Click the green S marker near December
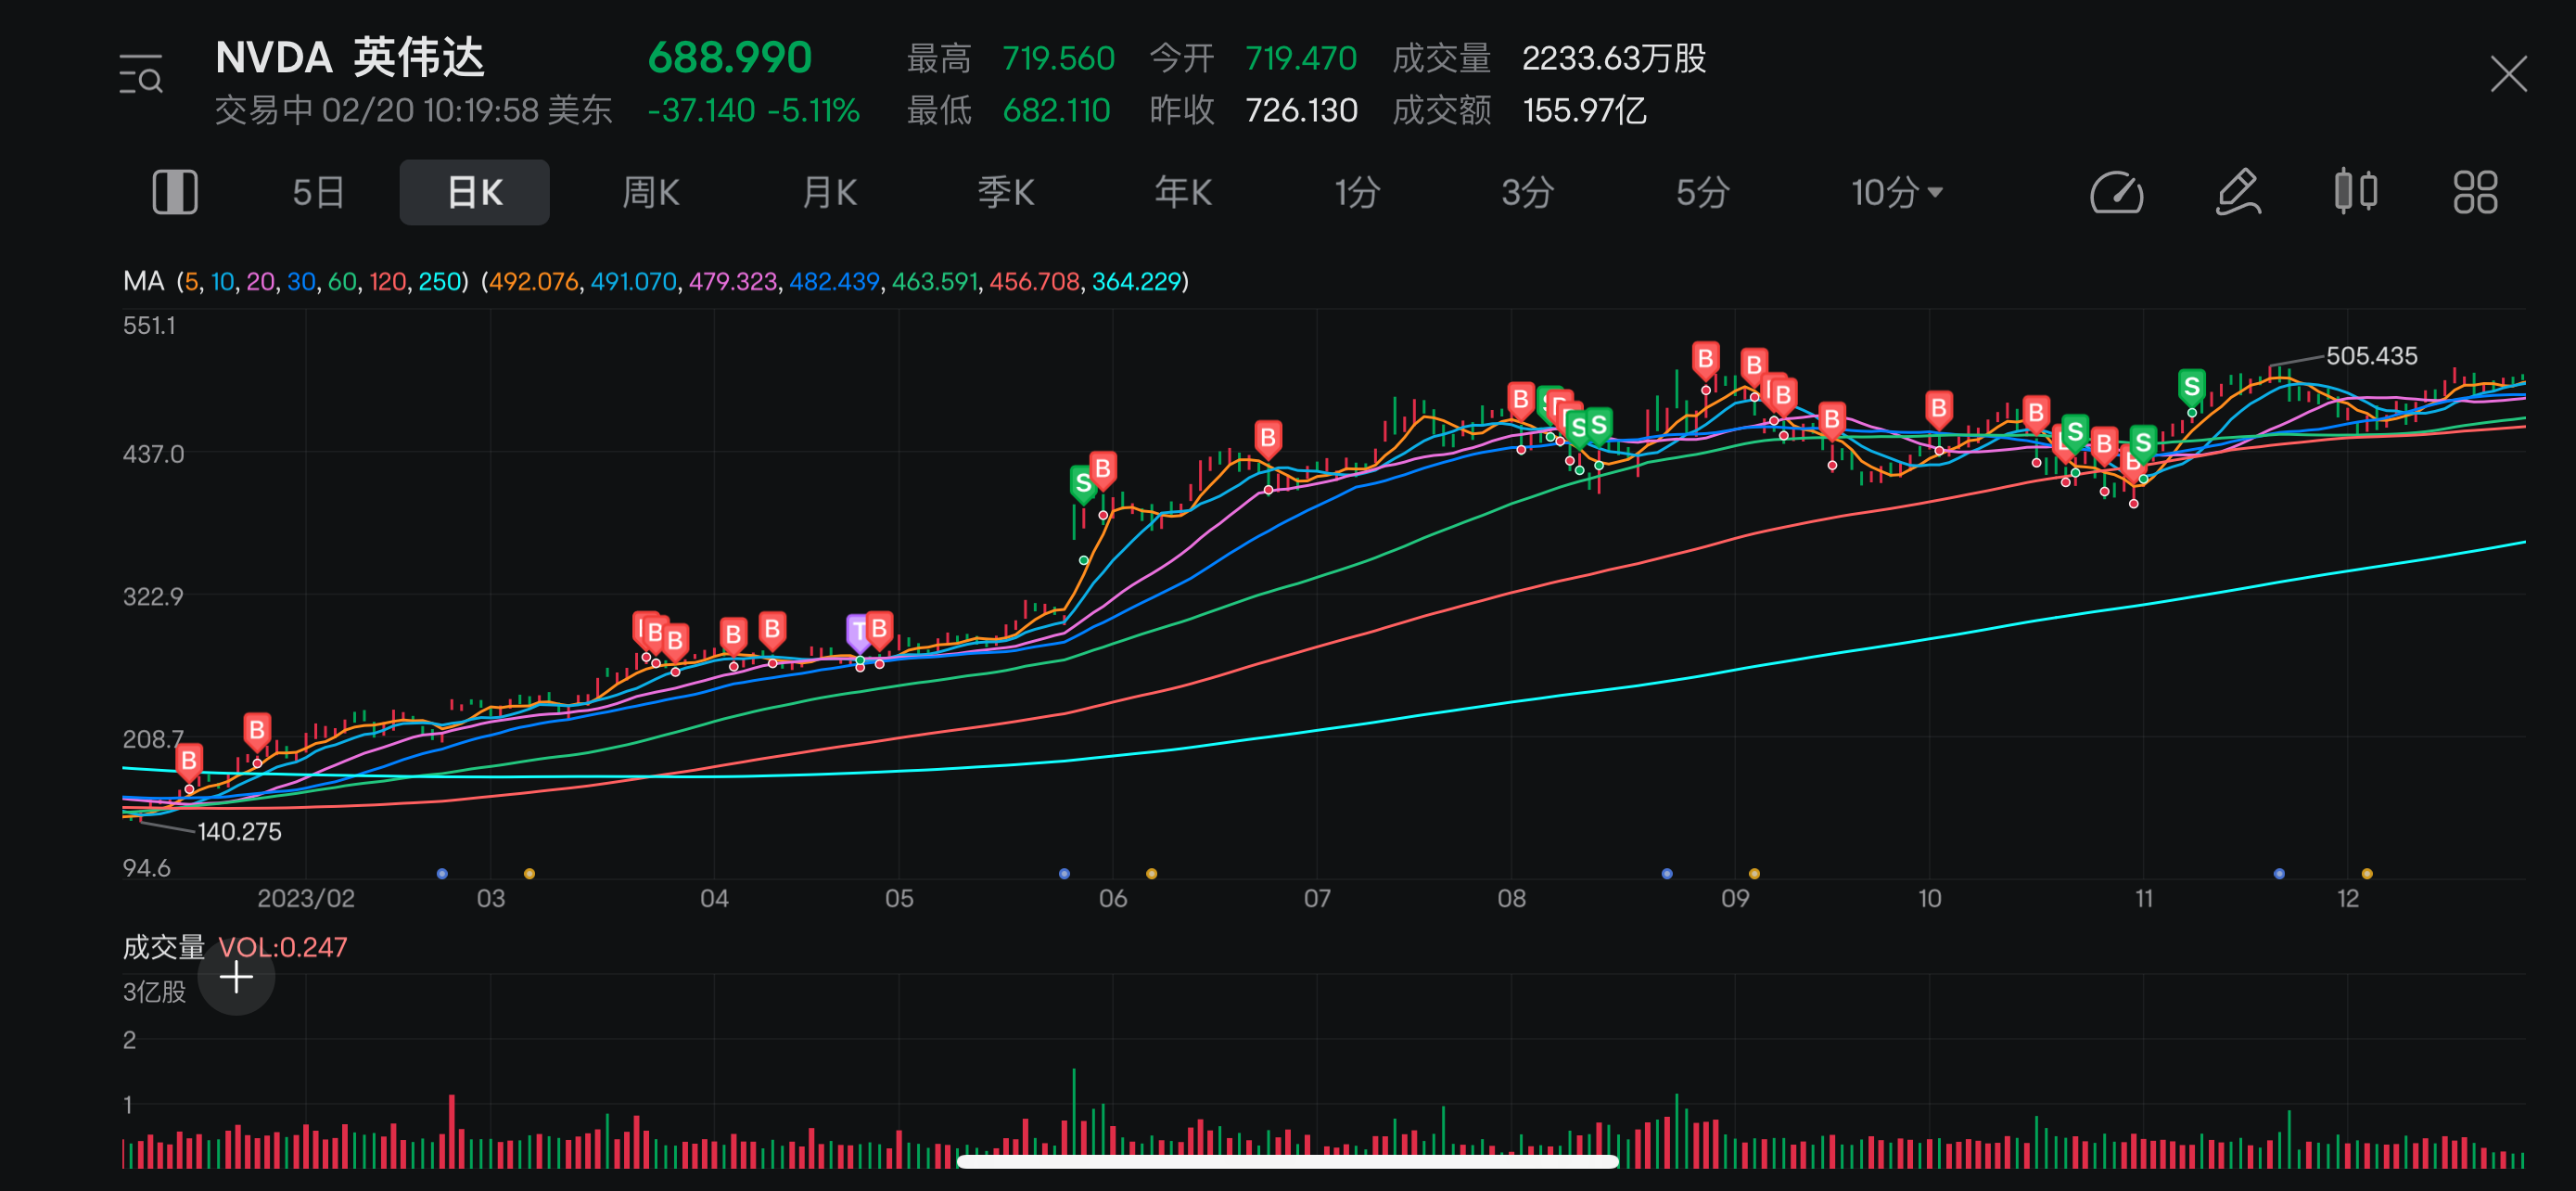This screenshot has width=2576, height=1191. (2191, 387)
